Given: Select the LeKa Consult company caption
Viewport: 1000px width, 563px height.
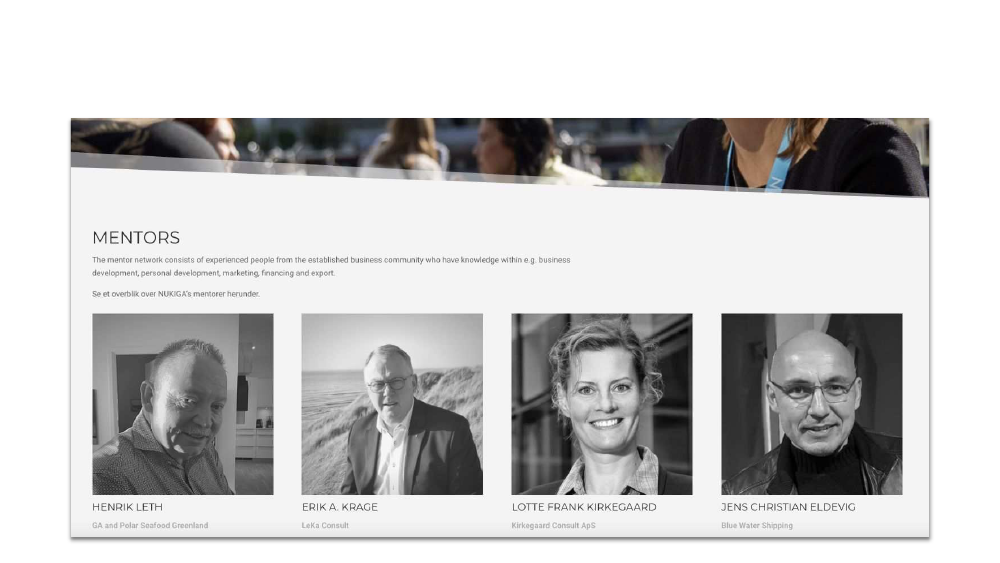Looking at the screenshot, I should click(325, 525).
